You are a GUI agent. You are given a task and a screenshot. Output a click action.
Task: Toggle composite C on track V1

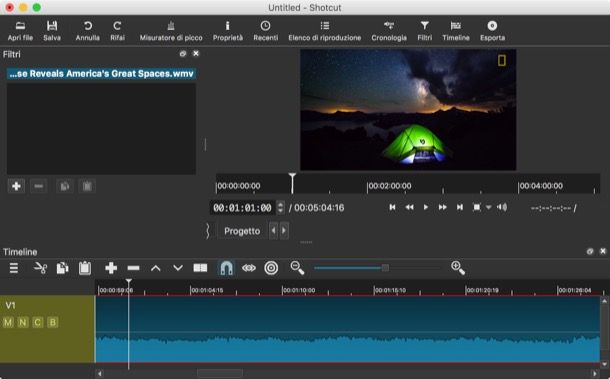37,322
